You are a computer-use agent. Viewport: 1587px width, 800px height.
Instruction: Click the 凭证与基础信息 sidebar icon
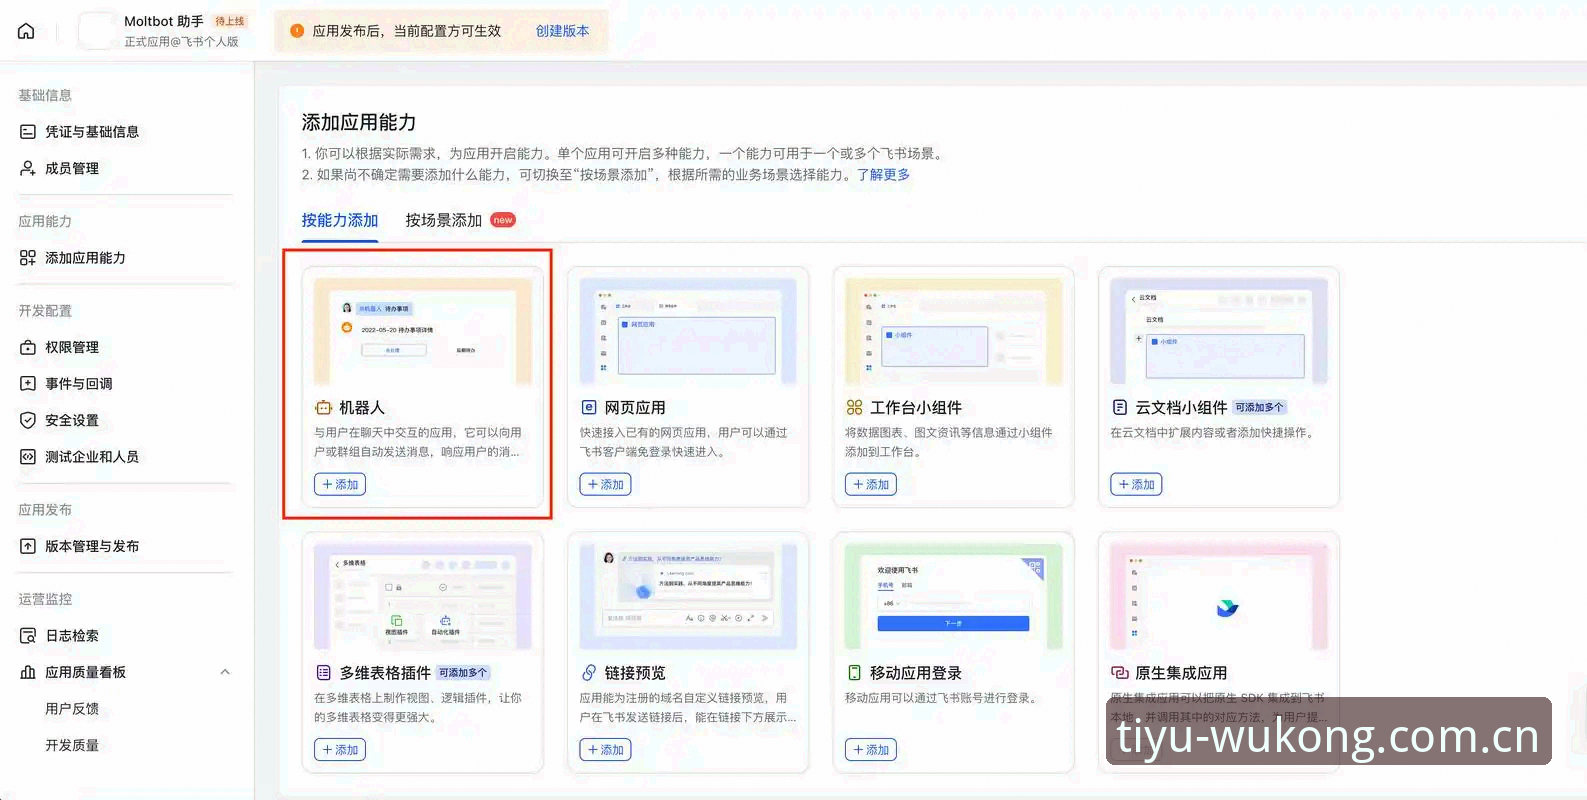coord(28,132)
